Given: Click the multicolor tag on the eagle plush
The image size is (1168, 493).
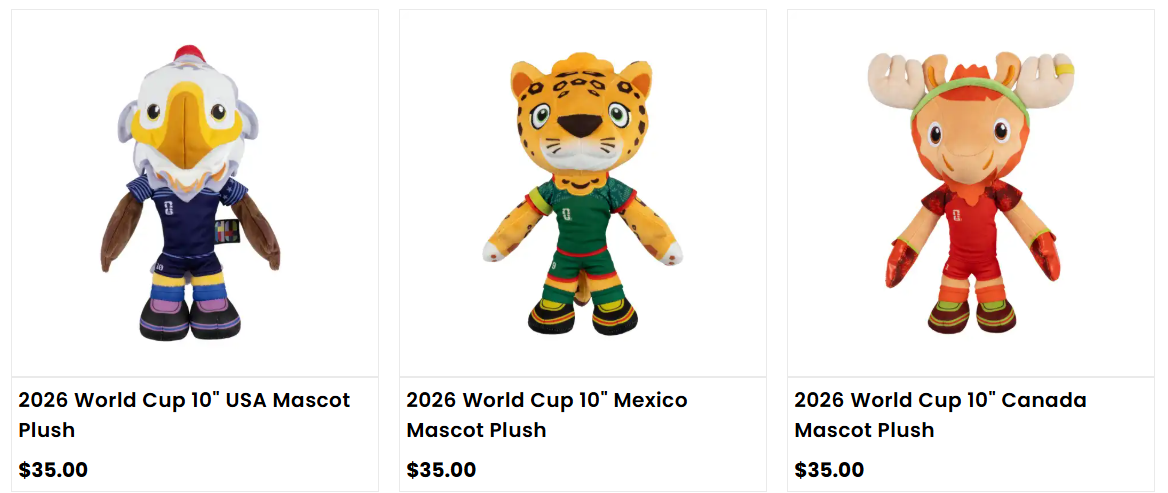Looking at the screenshot, I should click(x=229, y=232).
